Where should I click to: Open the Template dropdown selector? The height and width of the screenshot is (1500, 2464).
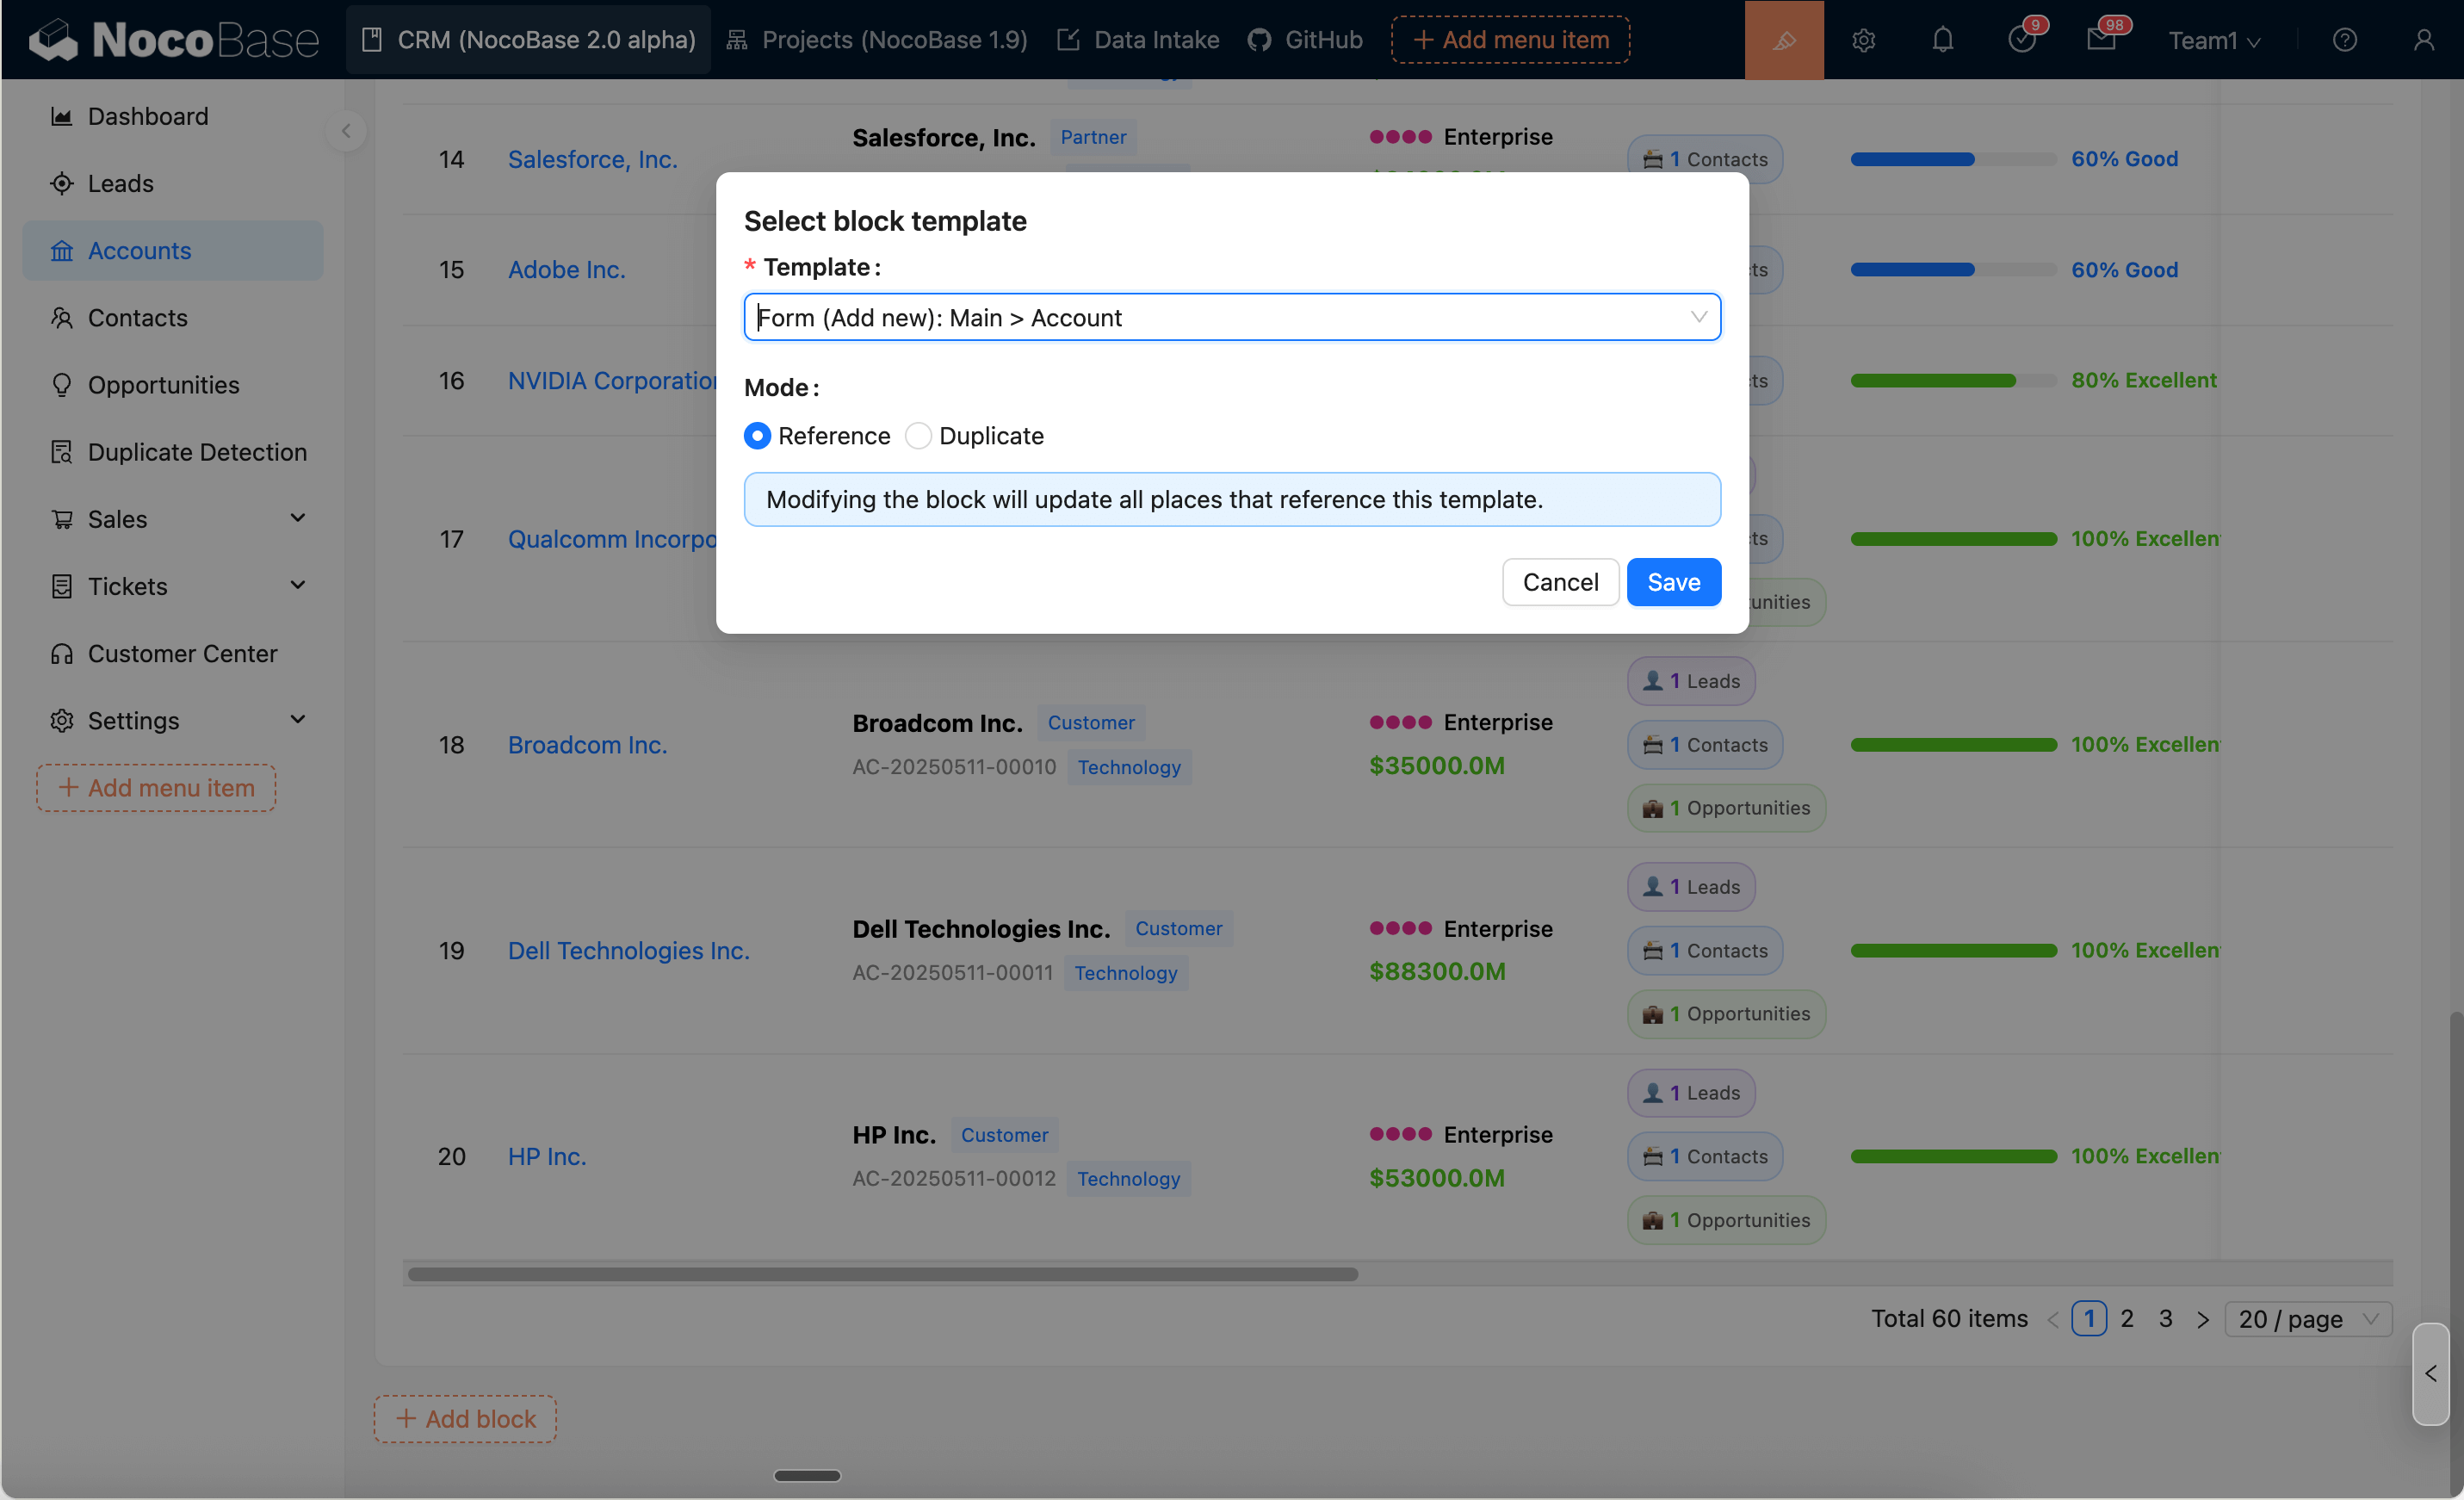point(1231,317)
